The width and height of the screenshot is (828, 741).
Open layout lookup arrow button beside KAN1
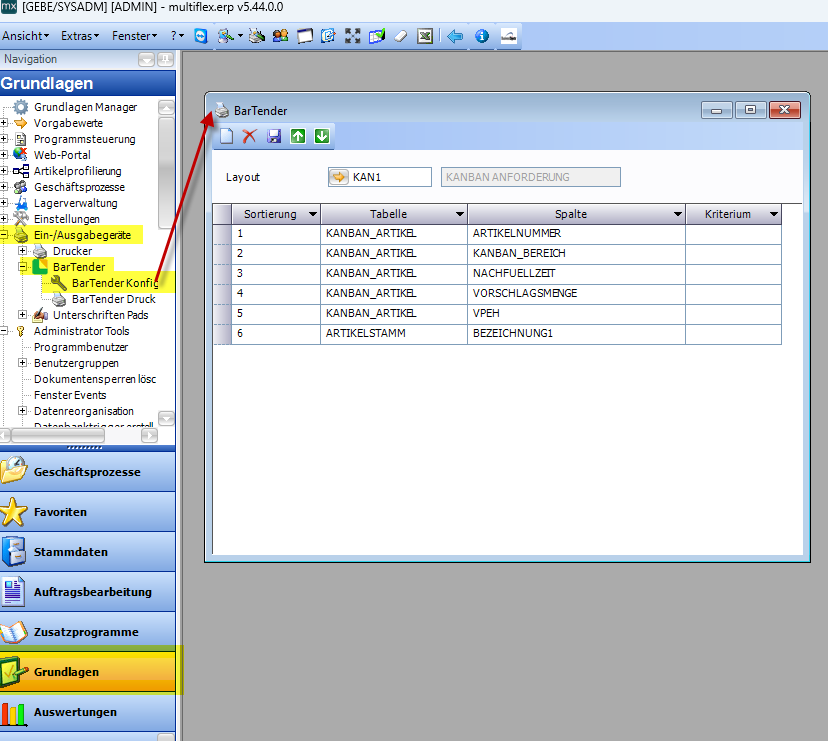click(339, 177)
